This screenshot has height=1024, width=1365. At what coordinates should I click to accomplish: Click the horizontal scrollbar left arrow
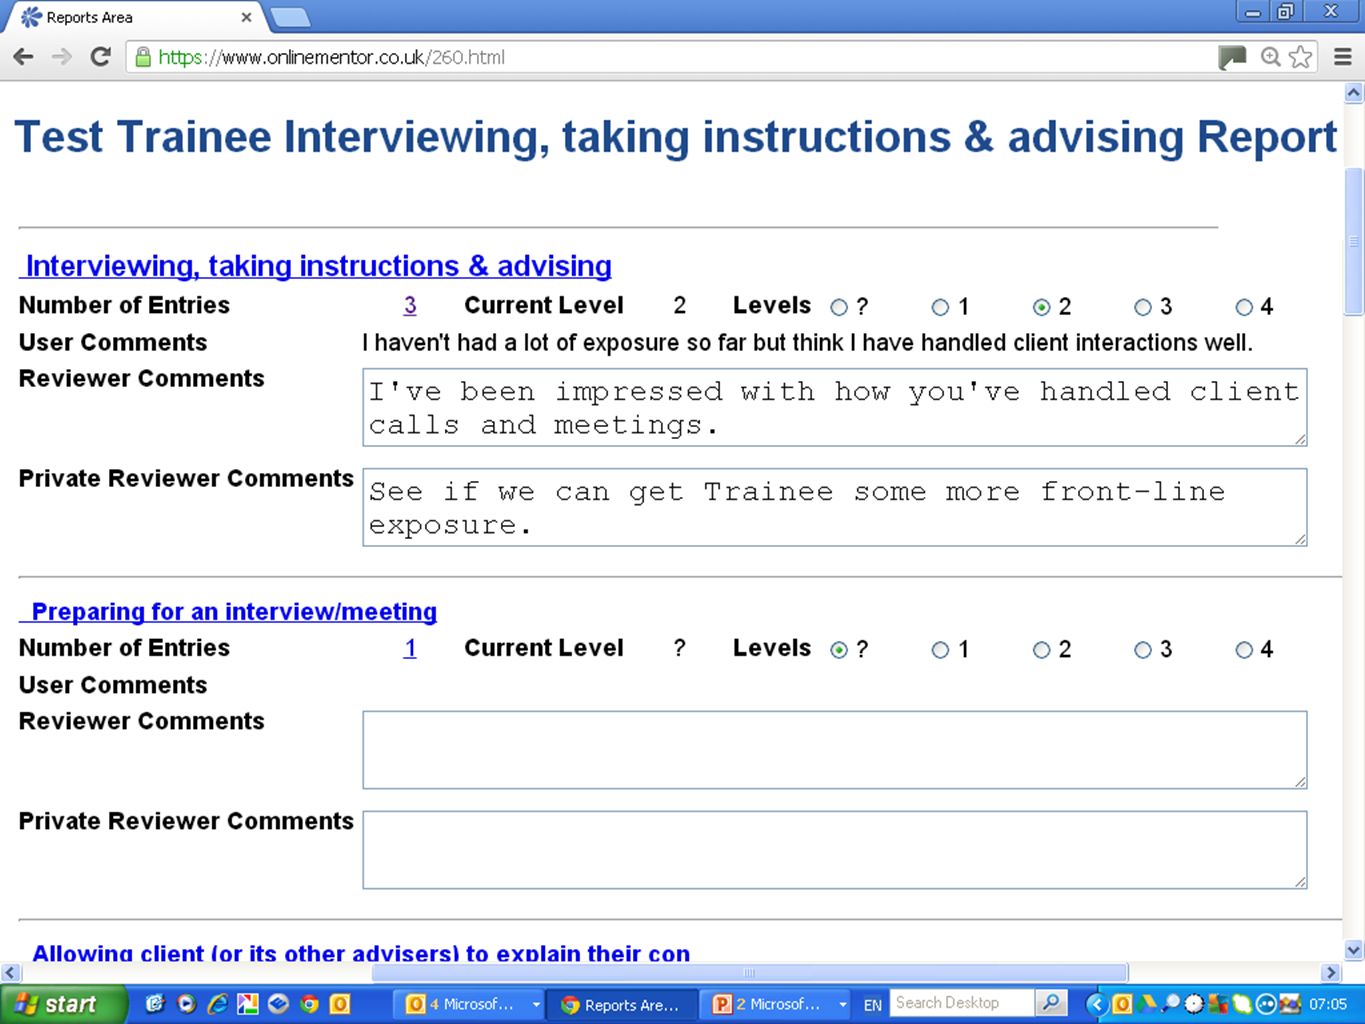pos(10,972)
